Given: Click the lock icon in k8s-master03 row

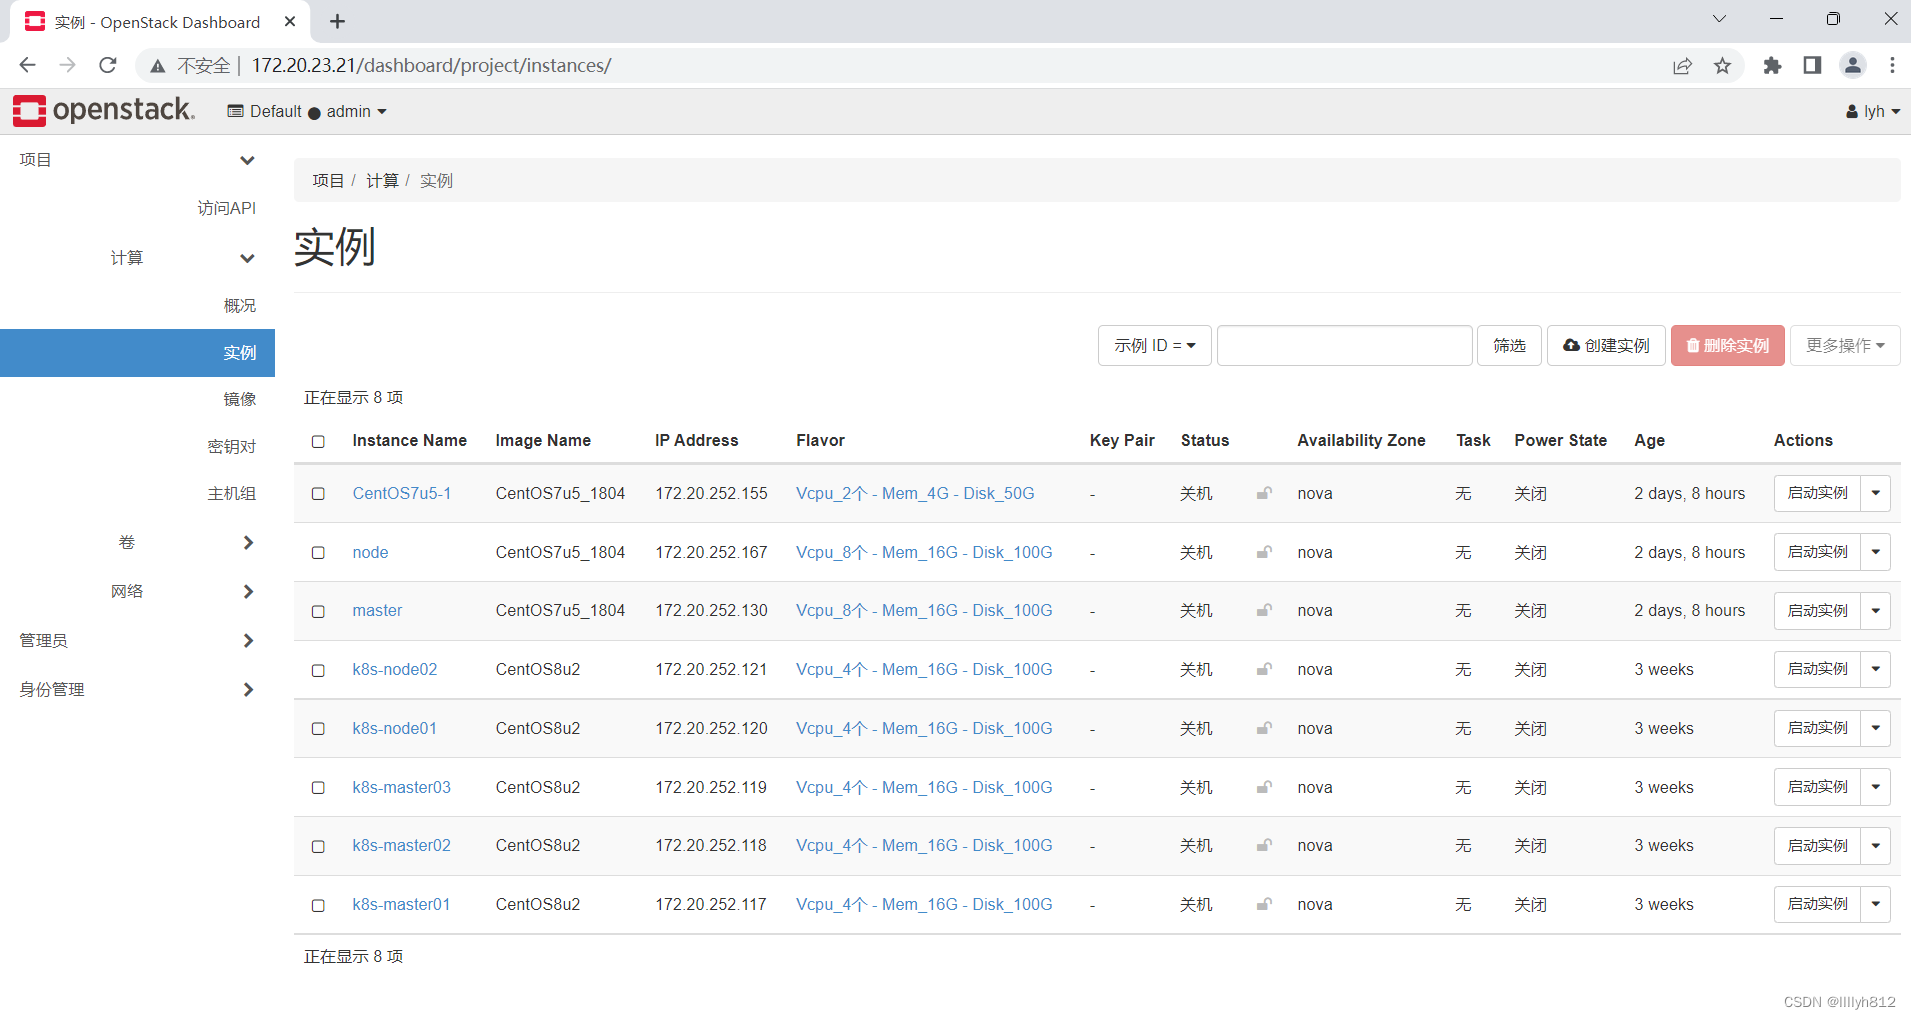Looking at the screenshot, I should click(1264, 787).
